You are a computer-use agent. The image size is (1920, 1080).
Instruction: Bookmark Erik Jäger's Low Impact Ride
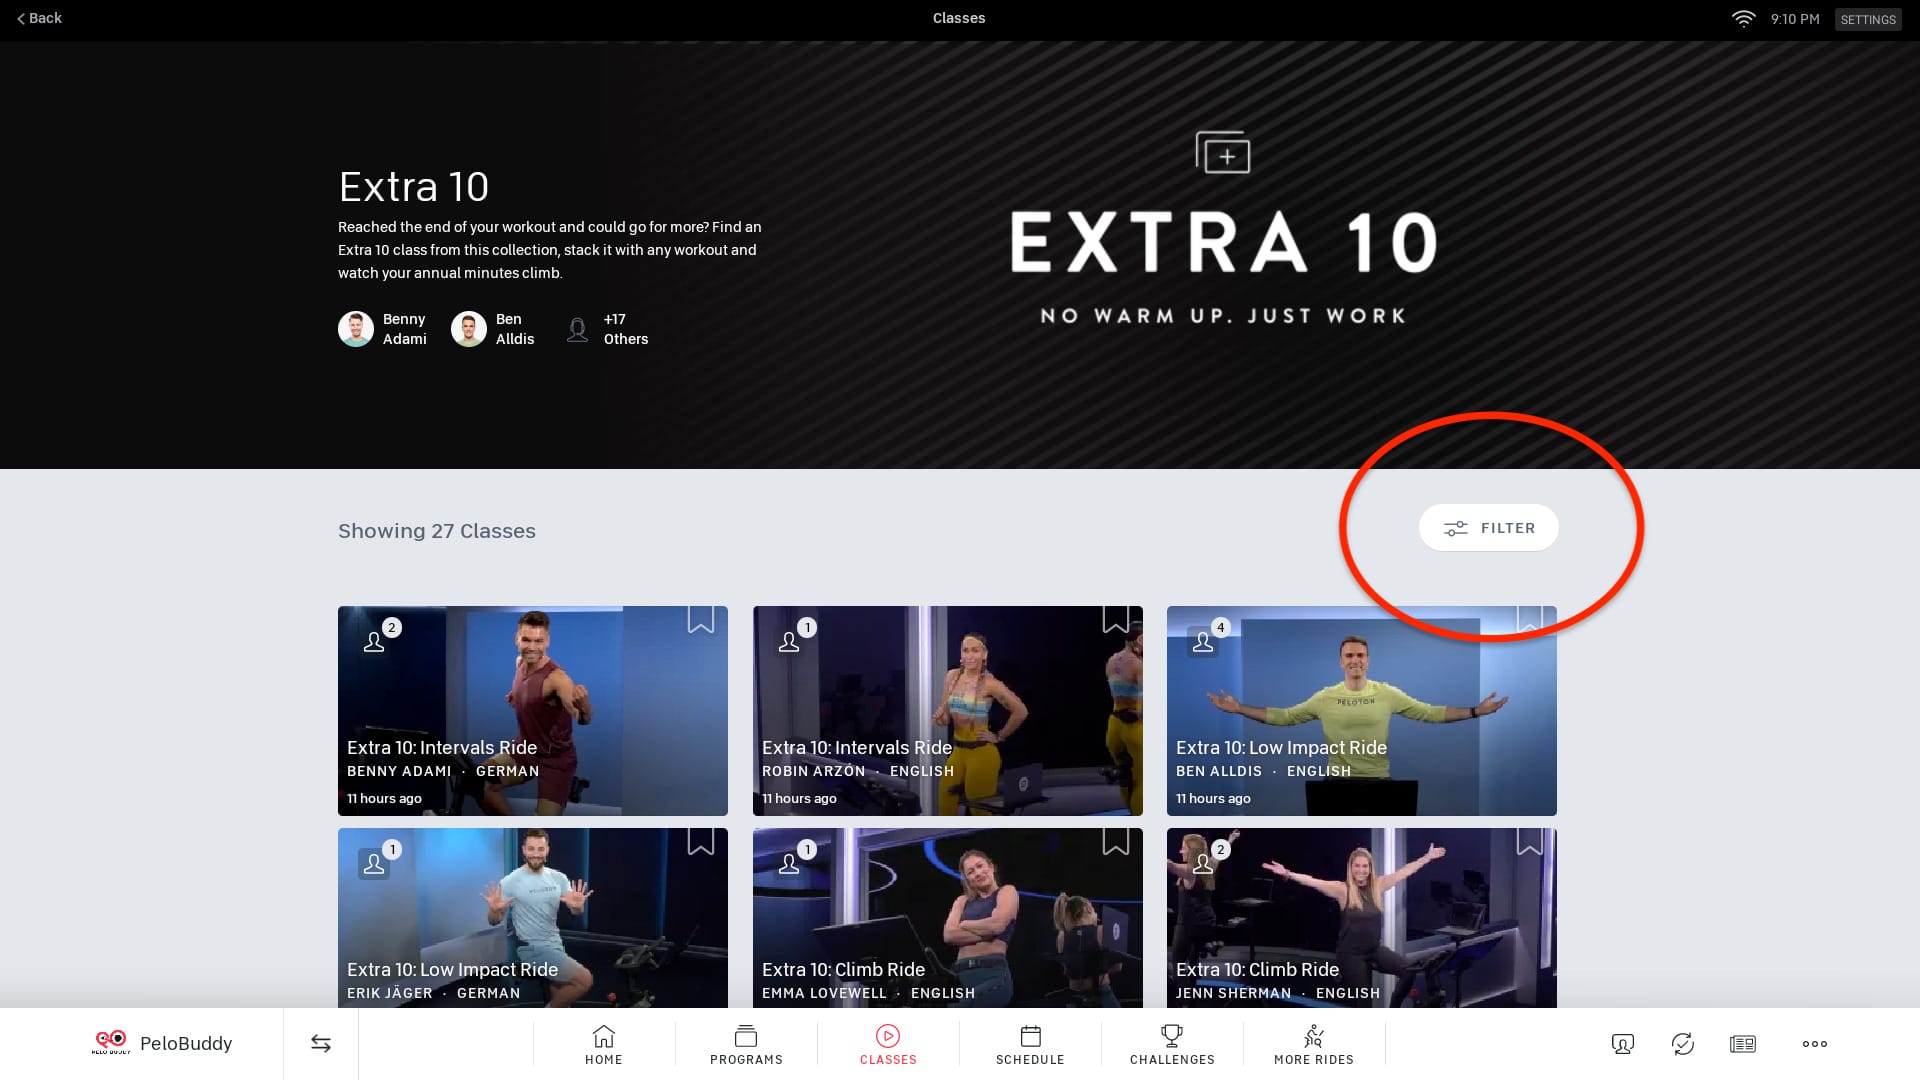(701, 842)
